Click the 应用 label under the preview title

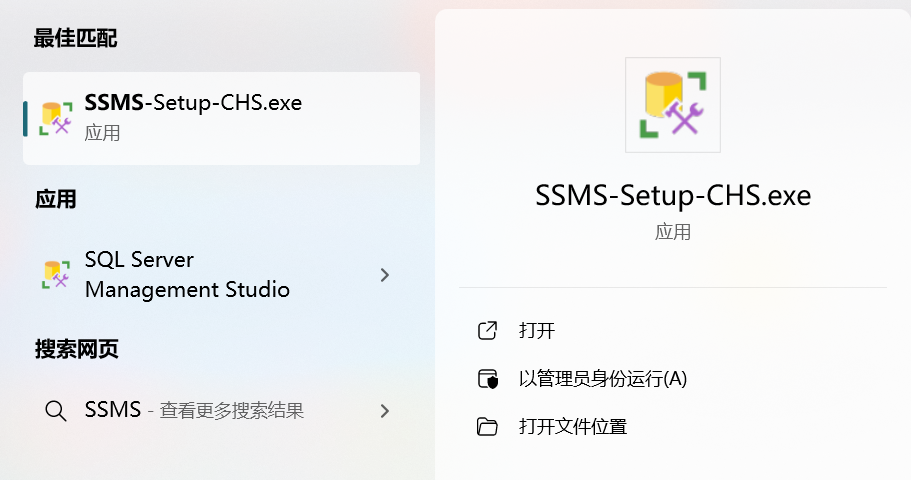(x=673, y=232)
